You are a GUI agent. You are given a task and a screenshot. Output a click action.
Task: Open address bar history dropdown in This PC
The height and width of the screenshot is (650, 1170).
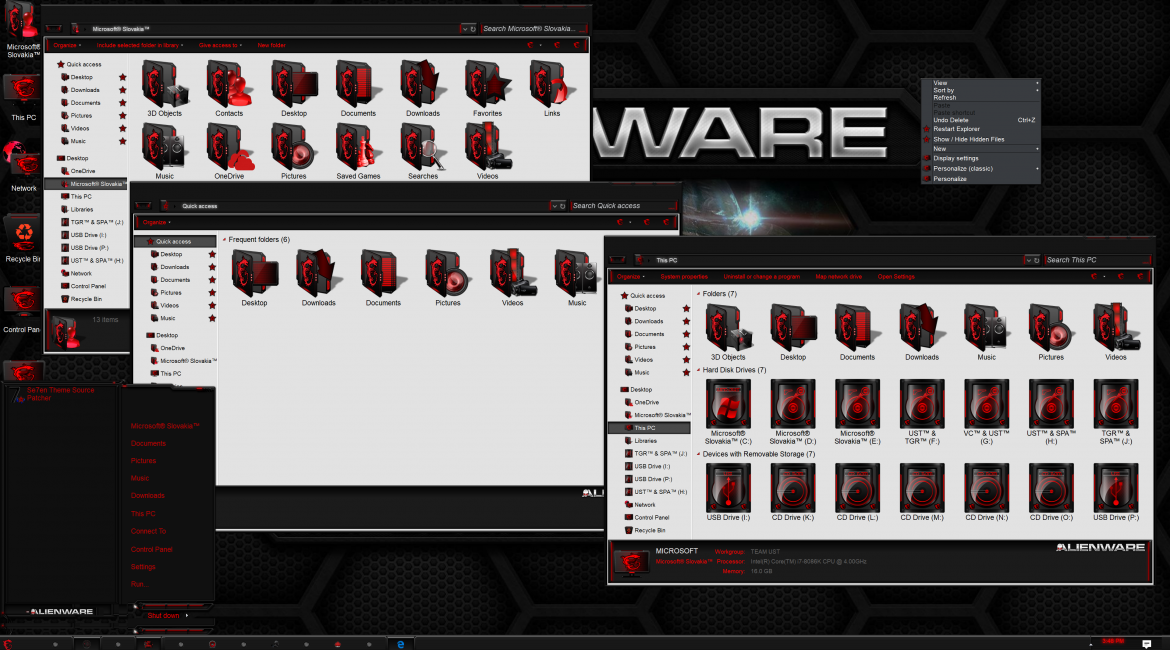click(1028, 260)
